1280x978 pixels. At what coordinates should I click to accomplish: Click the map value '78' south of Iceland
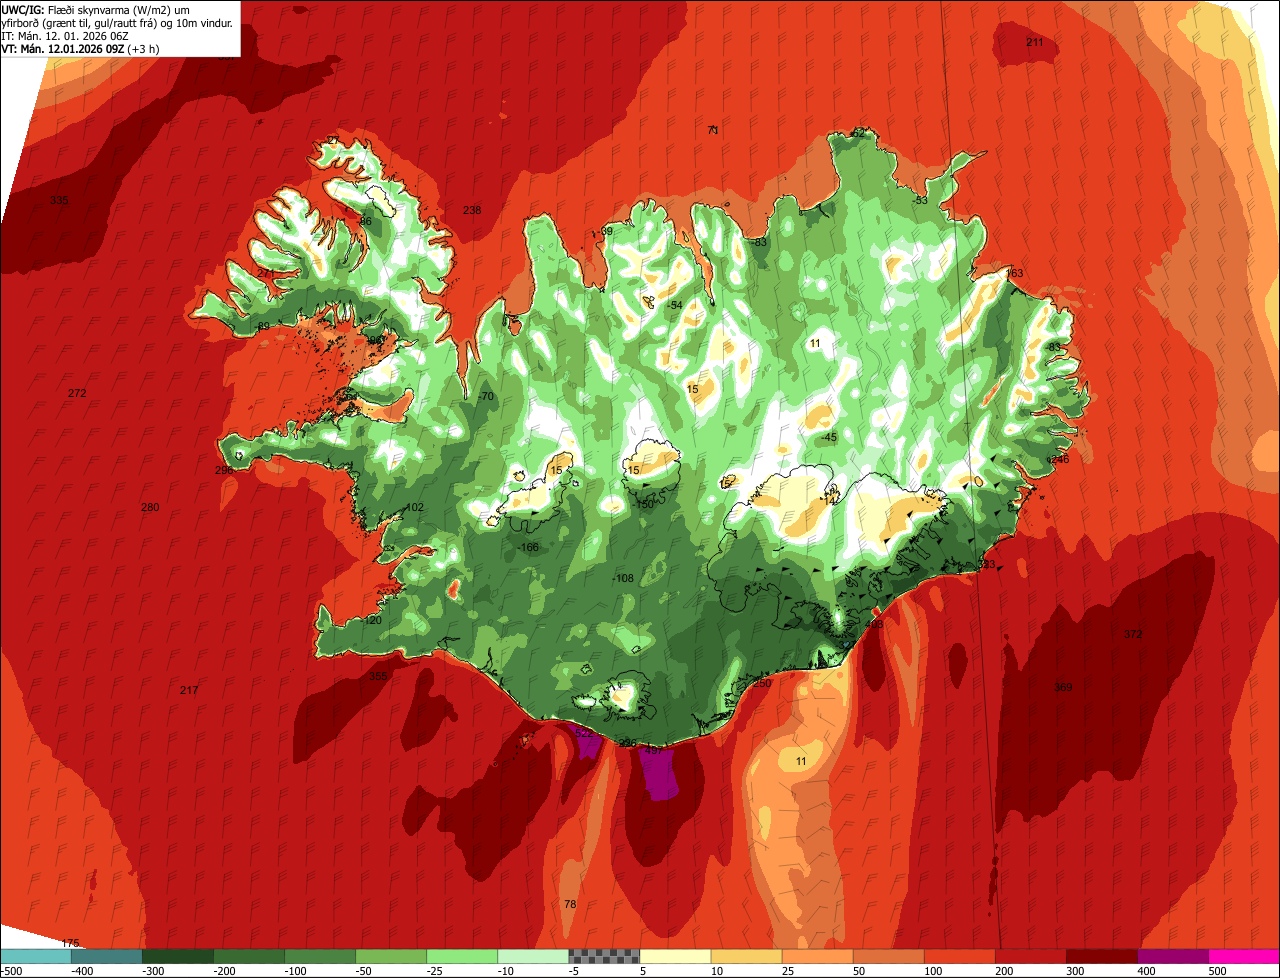coord(570,905)
